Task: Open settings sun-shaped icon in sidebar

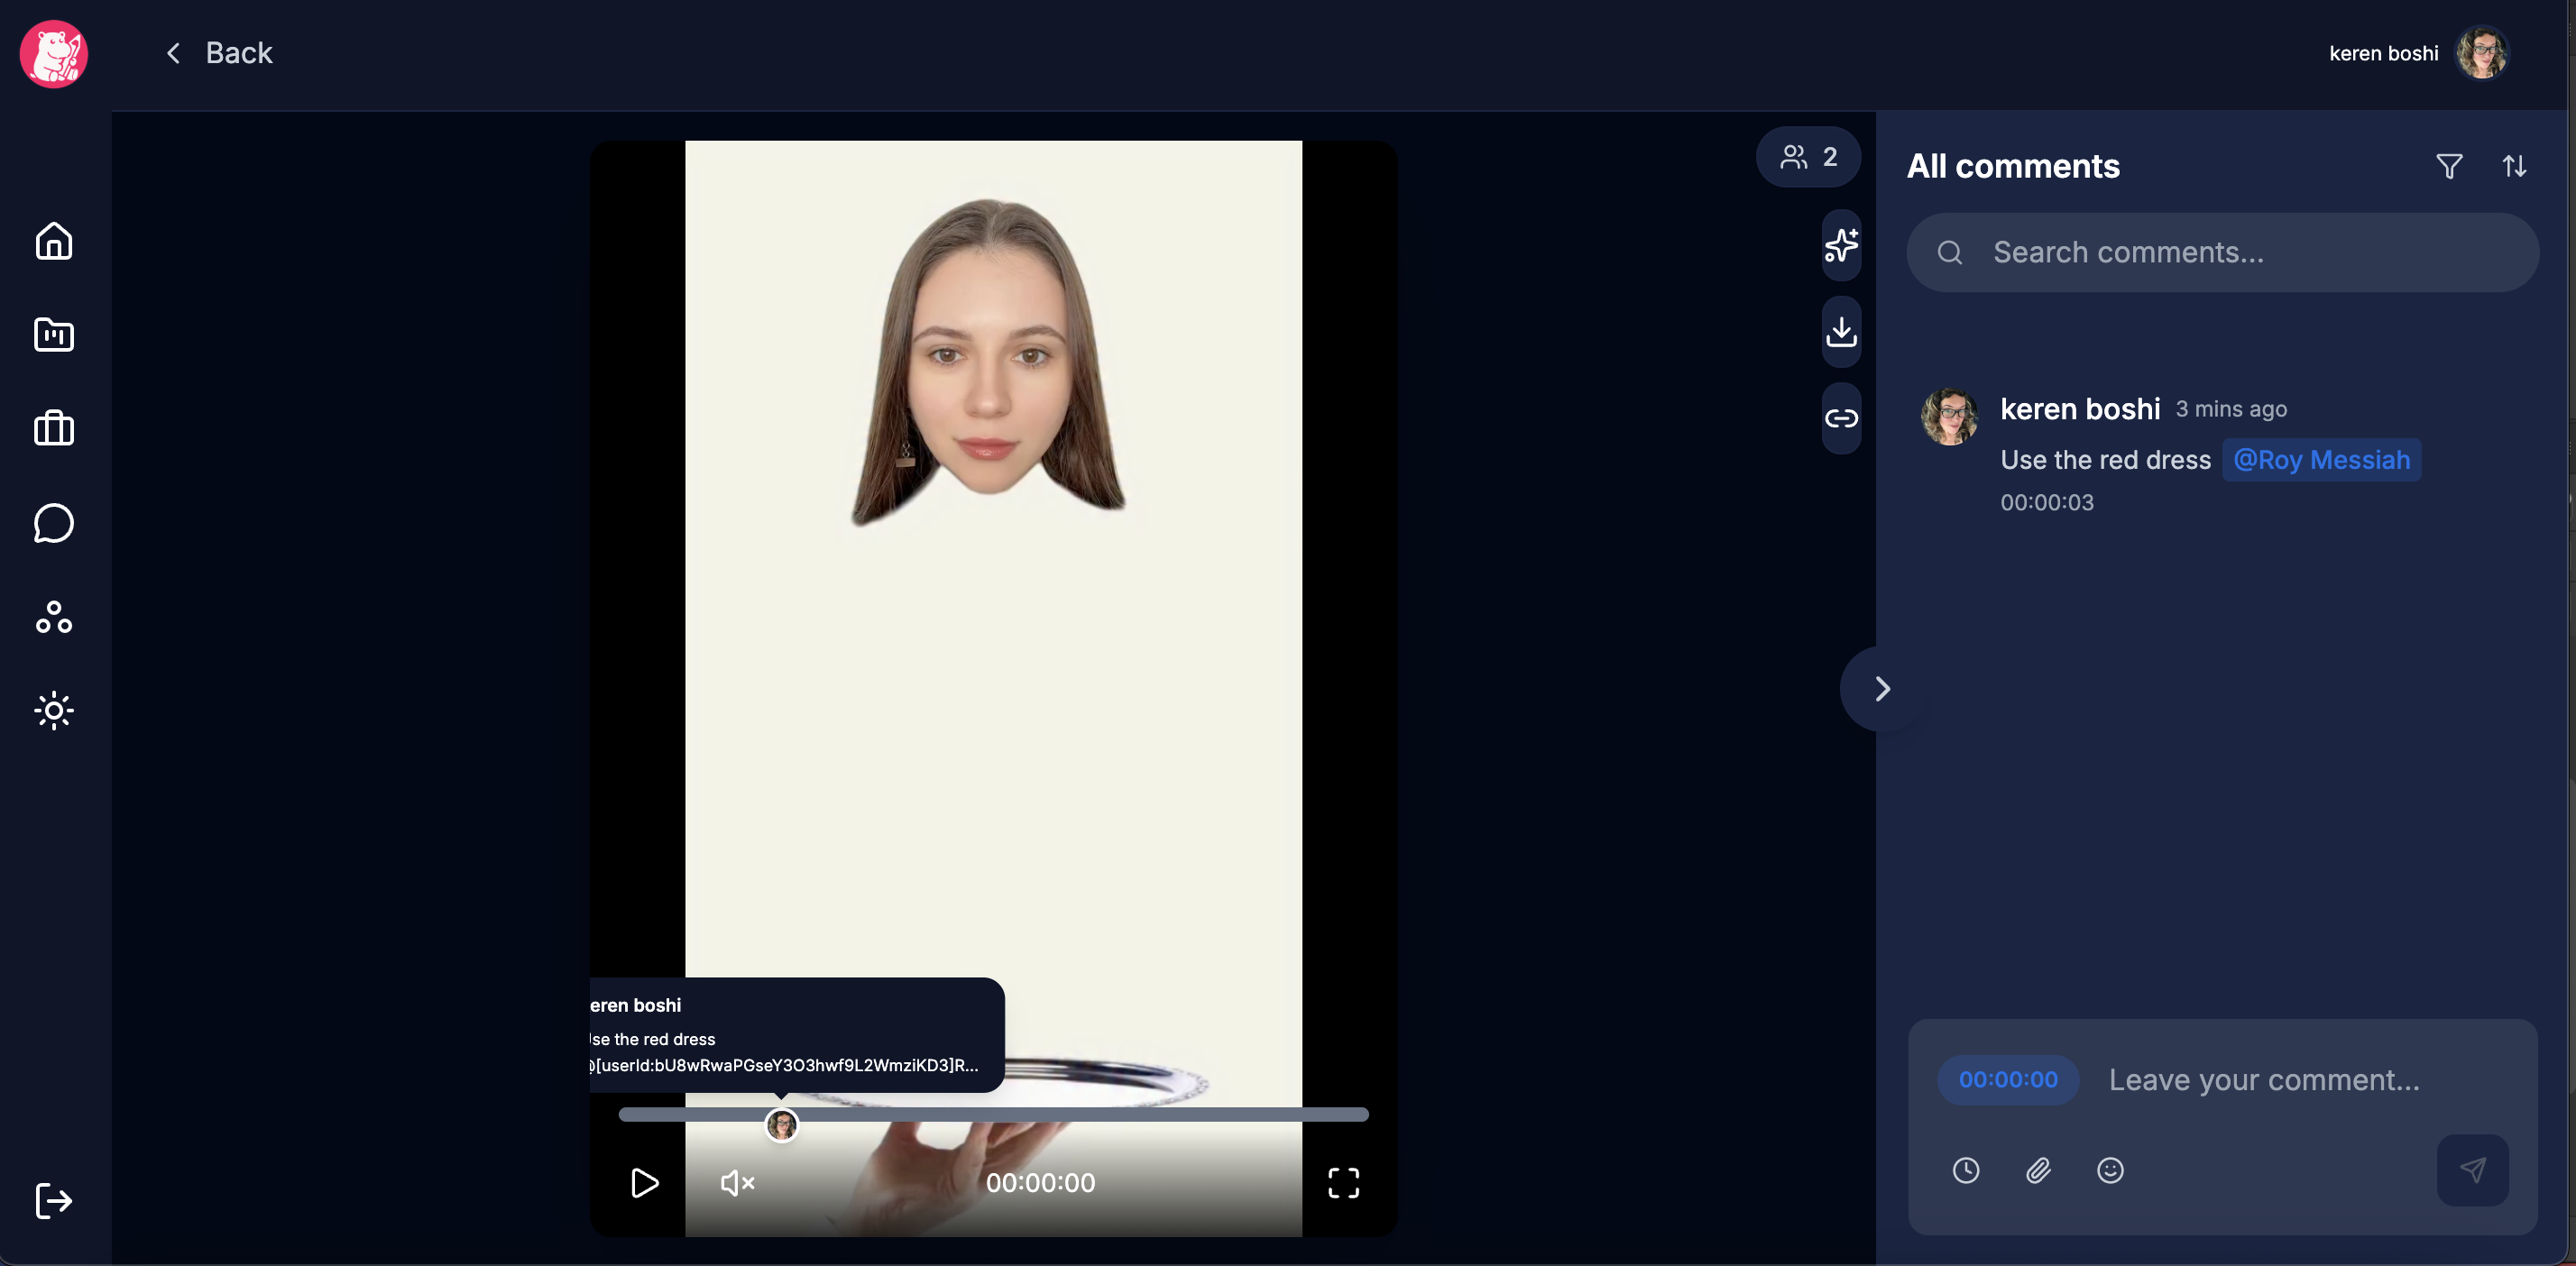Action: point(54,710)
